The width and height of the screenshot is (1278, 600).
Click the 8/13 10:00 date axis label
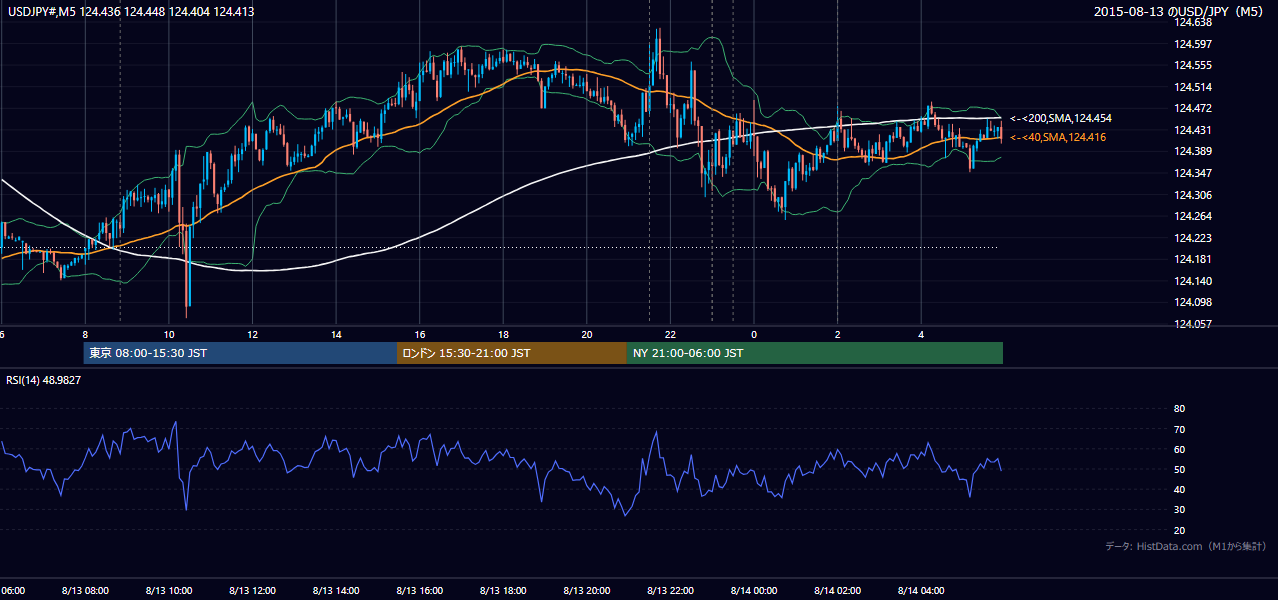(169, 591)
